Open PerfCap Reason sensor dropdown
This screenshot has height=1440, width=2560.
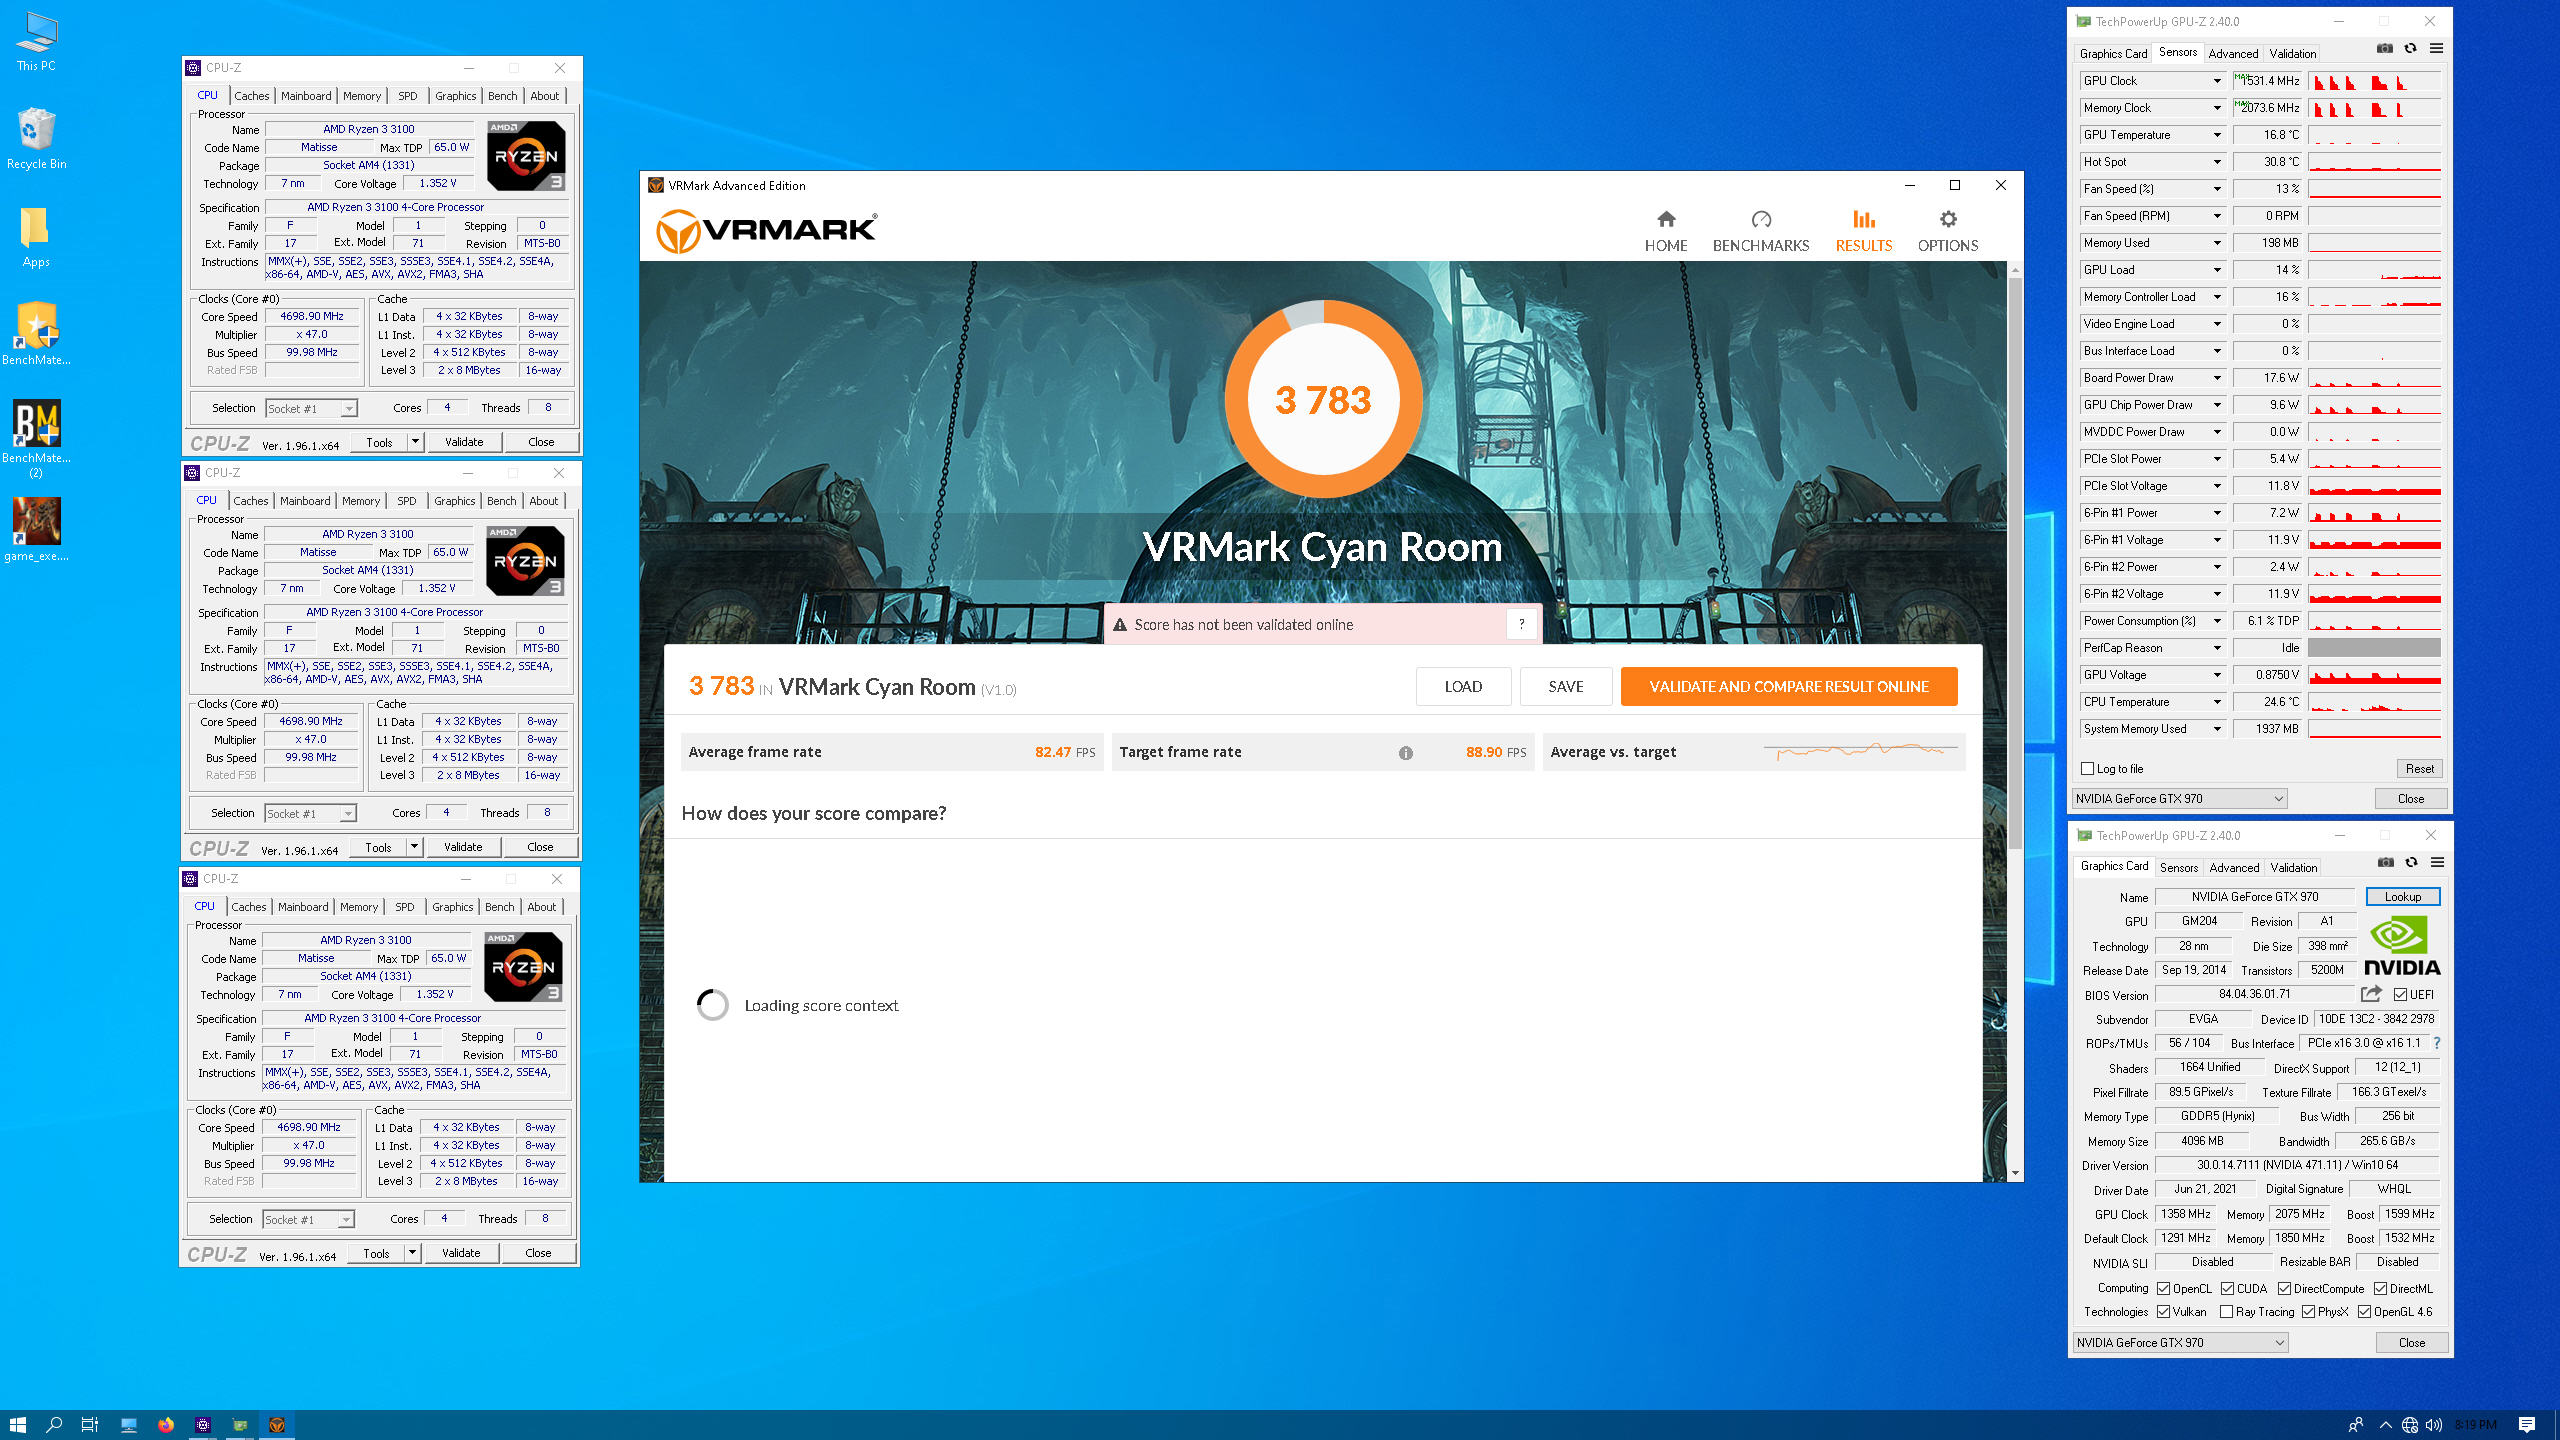(x=2217, y=648)
